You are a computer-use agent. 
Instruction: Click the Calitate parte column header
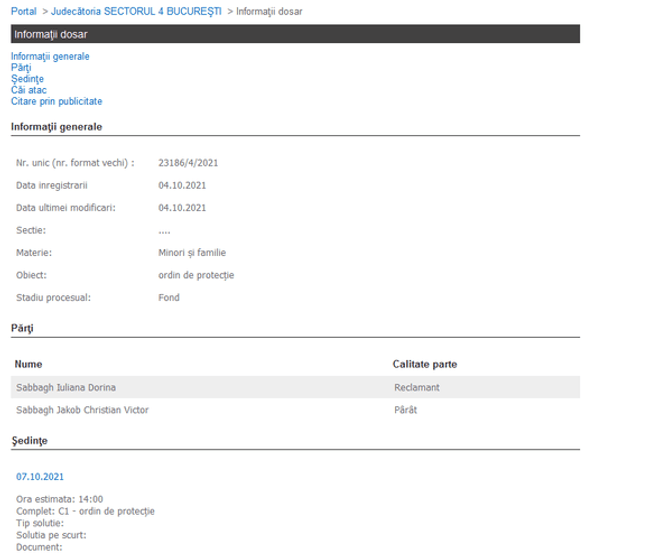pos(425,364)
